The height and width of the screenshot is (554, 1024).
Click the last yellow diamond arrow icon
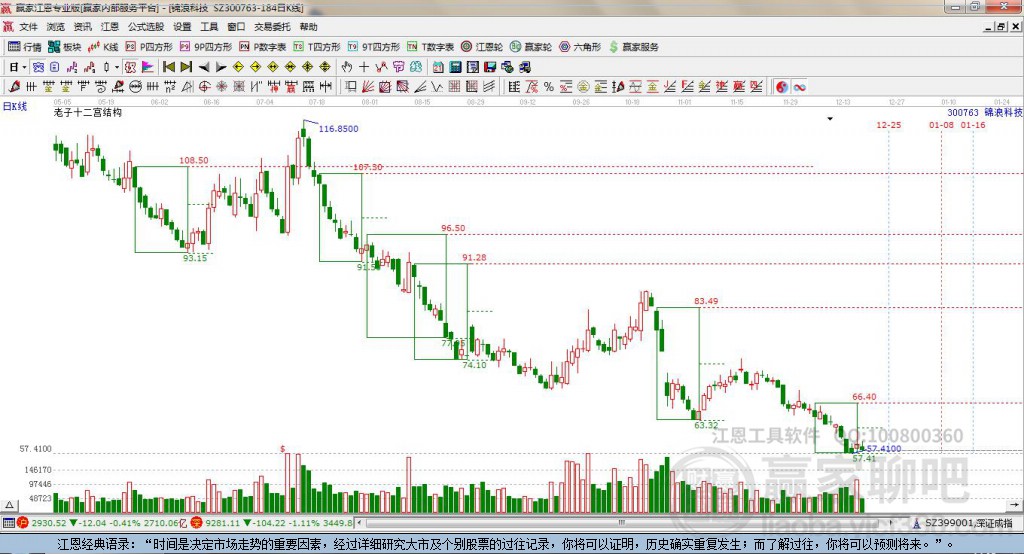[325, 67]
